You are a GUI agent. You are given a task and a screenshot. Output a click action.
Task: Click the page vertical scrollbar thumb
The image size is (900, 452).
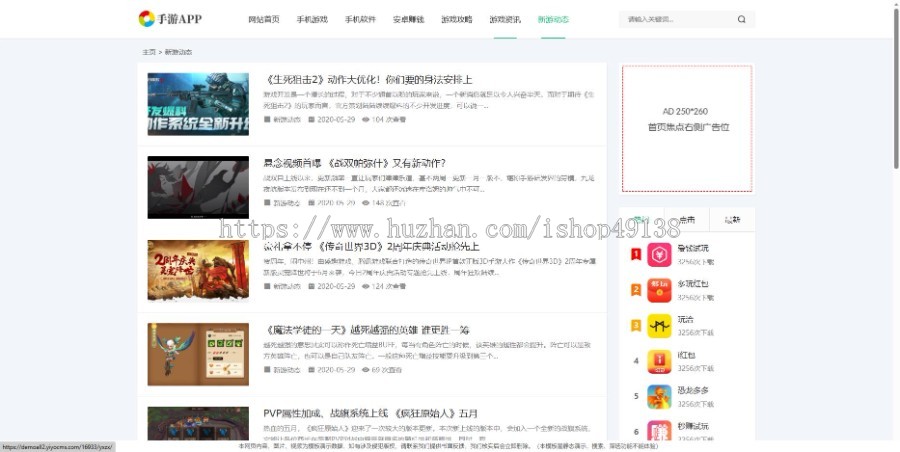pos(896,86)
